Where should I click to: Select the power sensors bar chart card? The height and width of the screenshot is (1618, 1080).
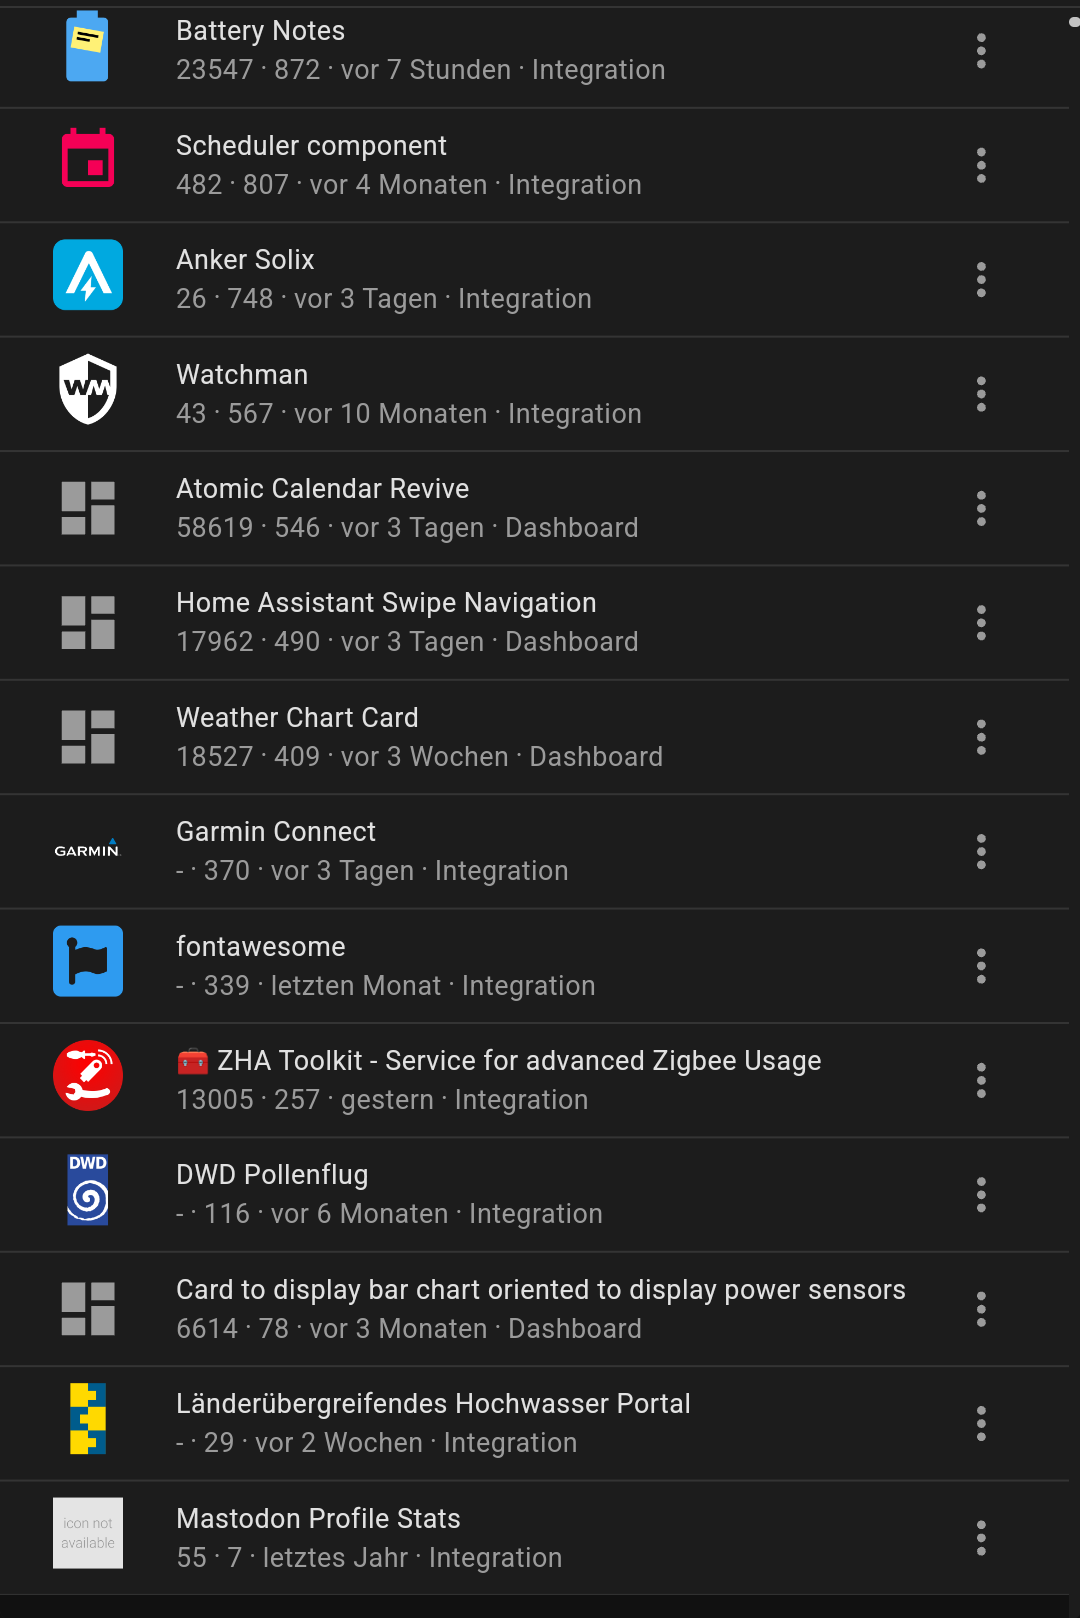pos(540,1290)
